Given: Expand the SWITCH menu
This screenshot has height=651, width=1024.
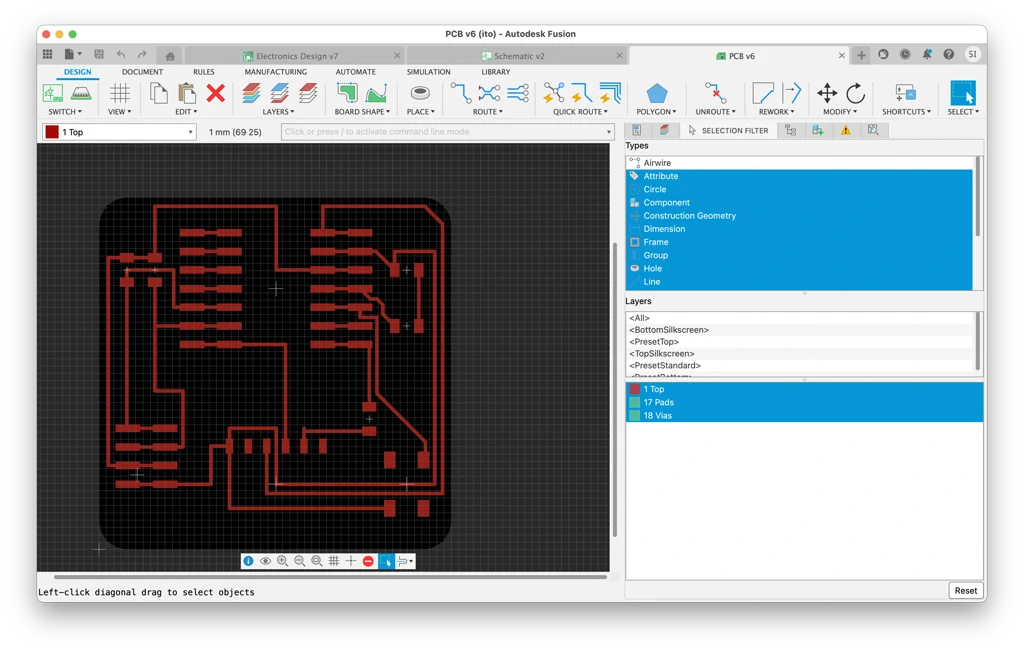Looking at the screenshot, I should (x=65, y=112).
